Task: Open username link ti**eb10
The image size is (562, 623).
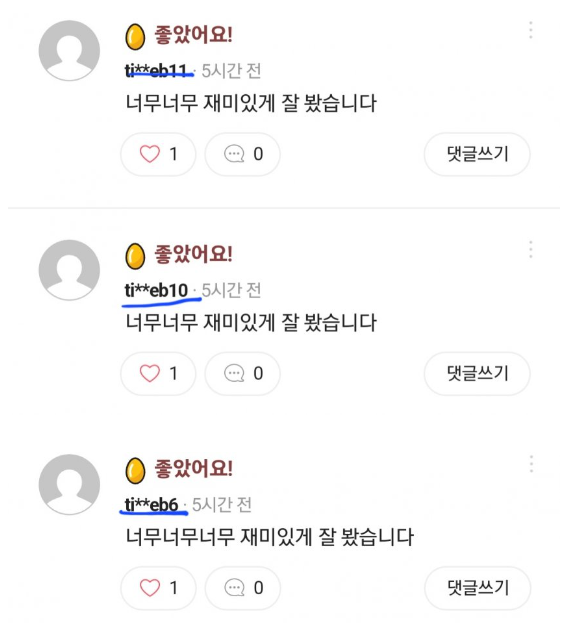Action: click(x=156, y=290)
